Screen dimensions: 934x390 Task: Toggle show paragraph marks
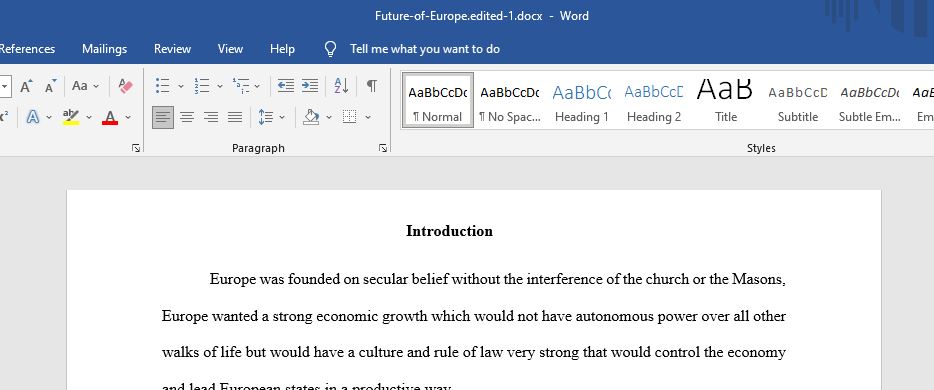click(372, 86)
